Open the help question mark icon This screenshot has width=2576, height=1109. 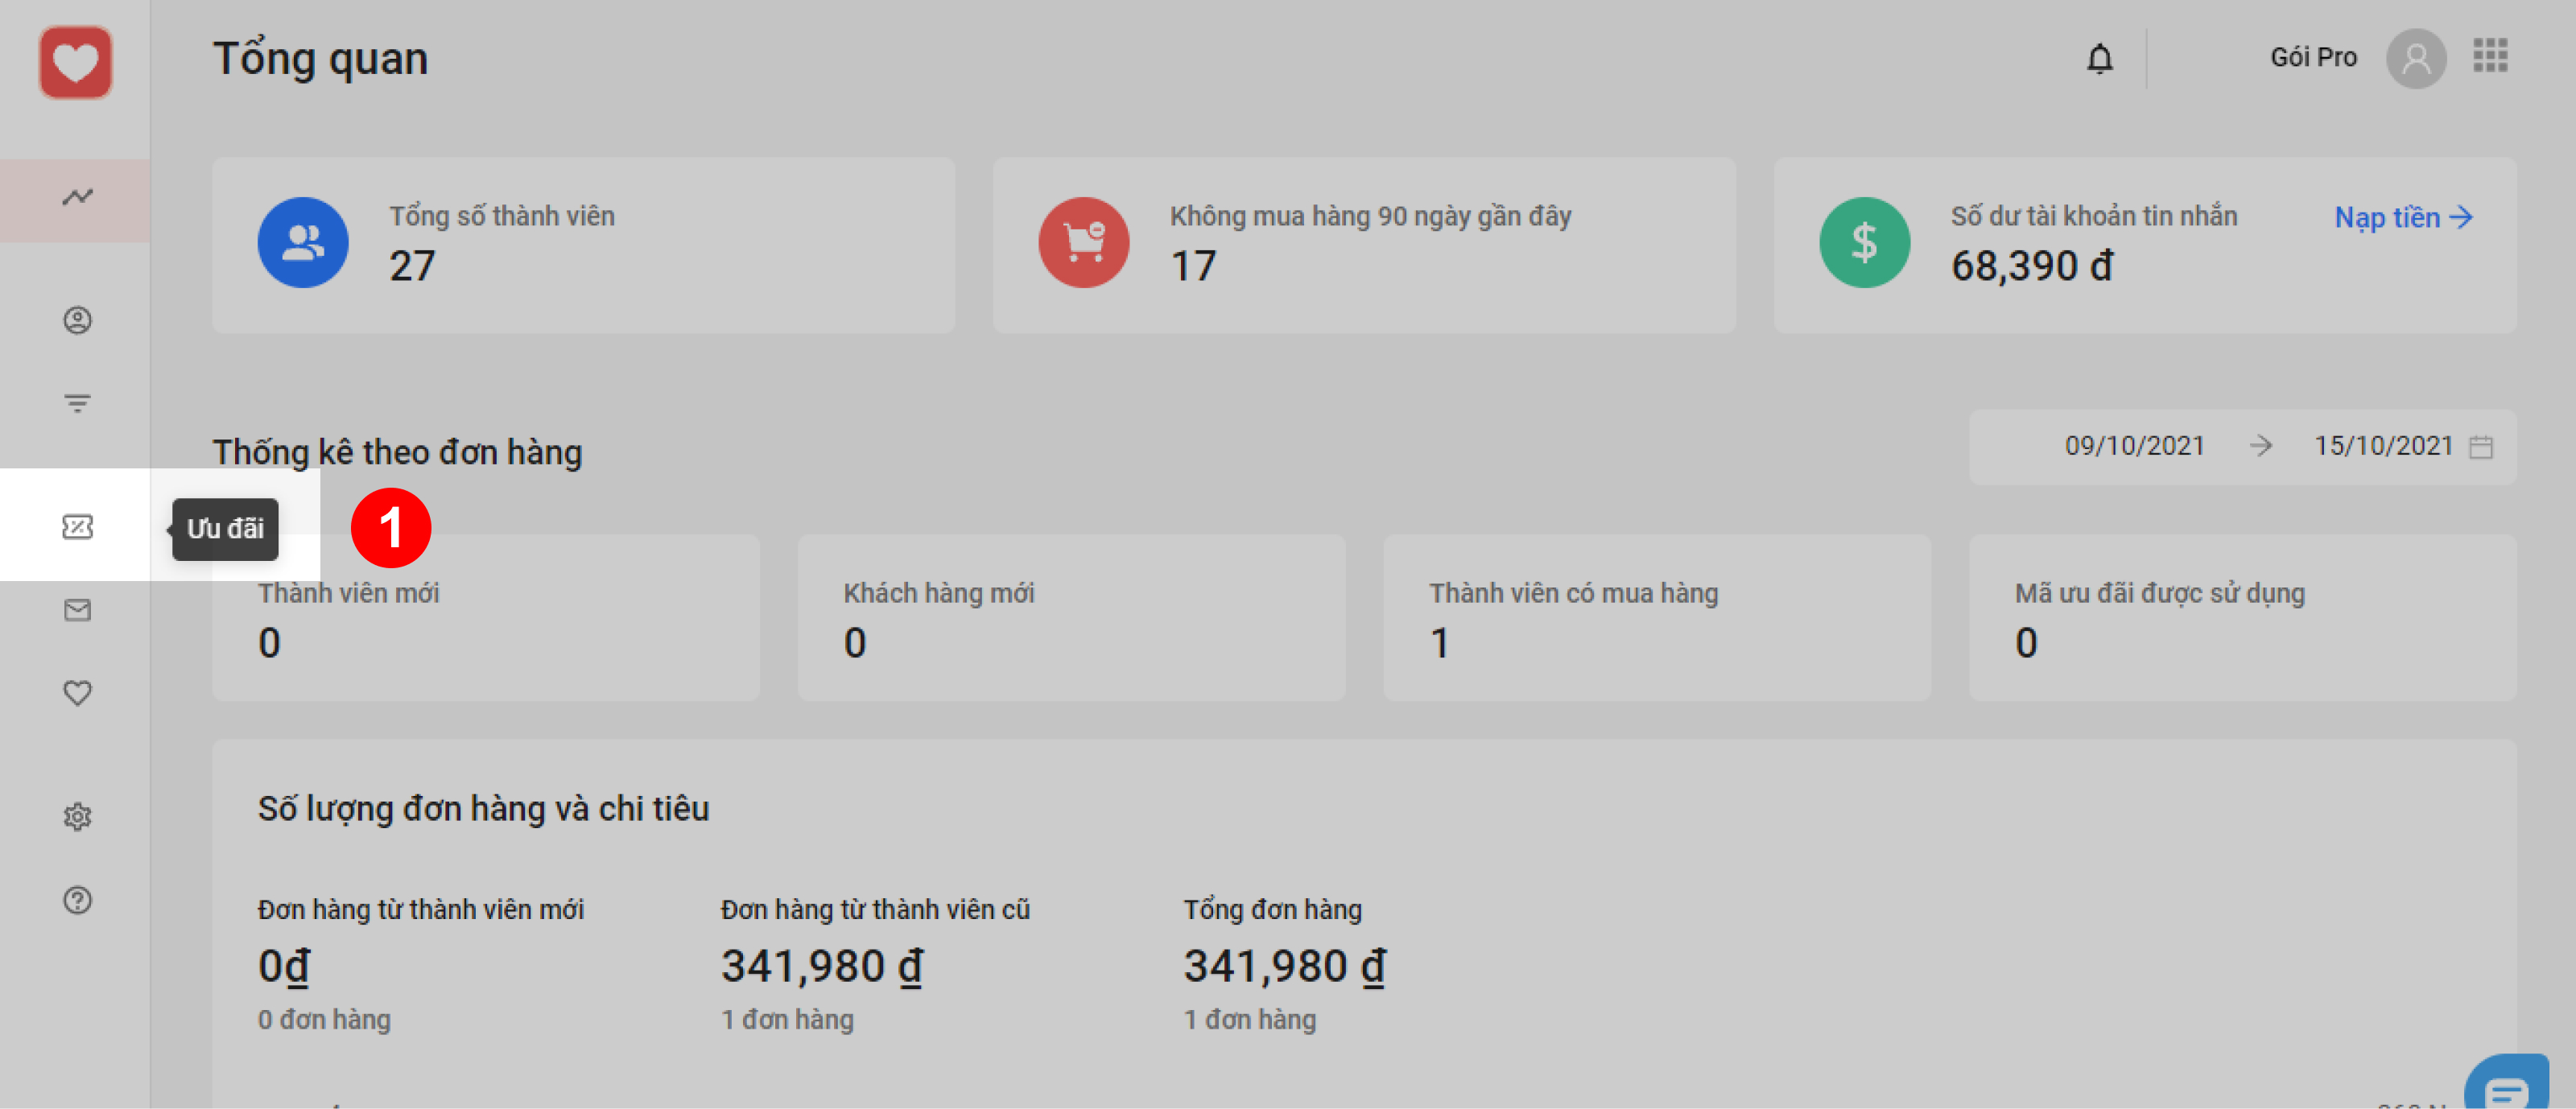(x=77, y=900)
